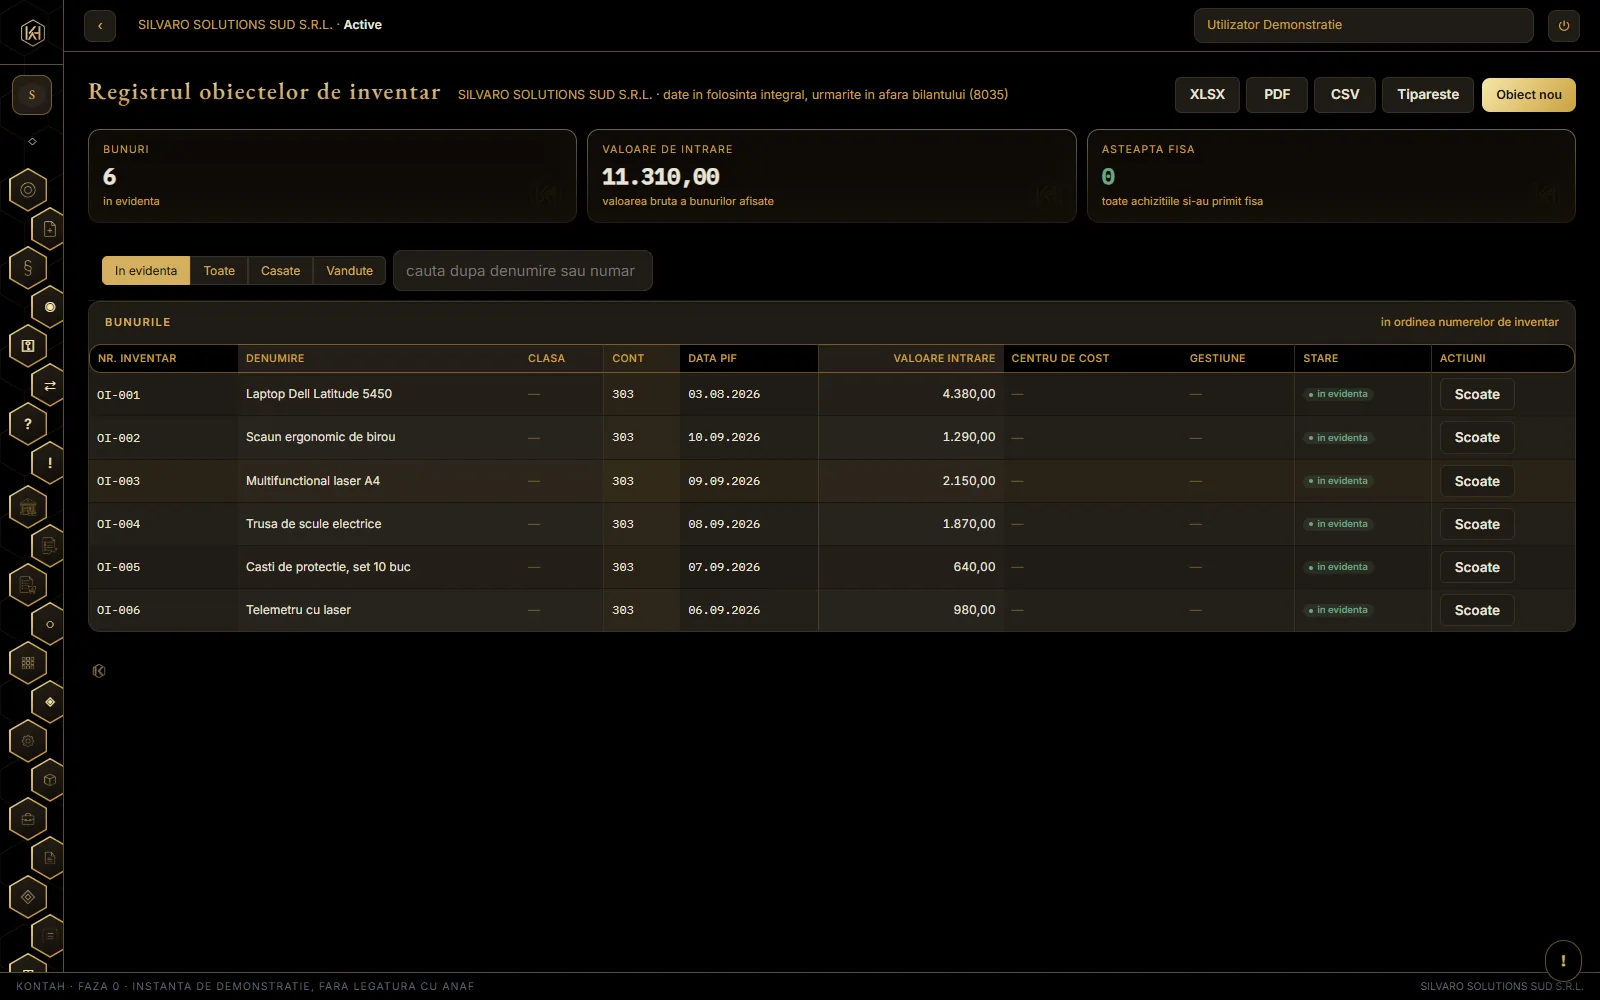Focus the cauta dupa denumire search field

pos(523,271)
